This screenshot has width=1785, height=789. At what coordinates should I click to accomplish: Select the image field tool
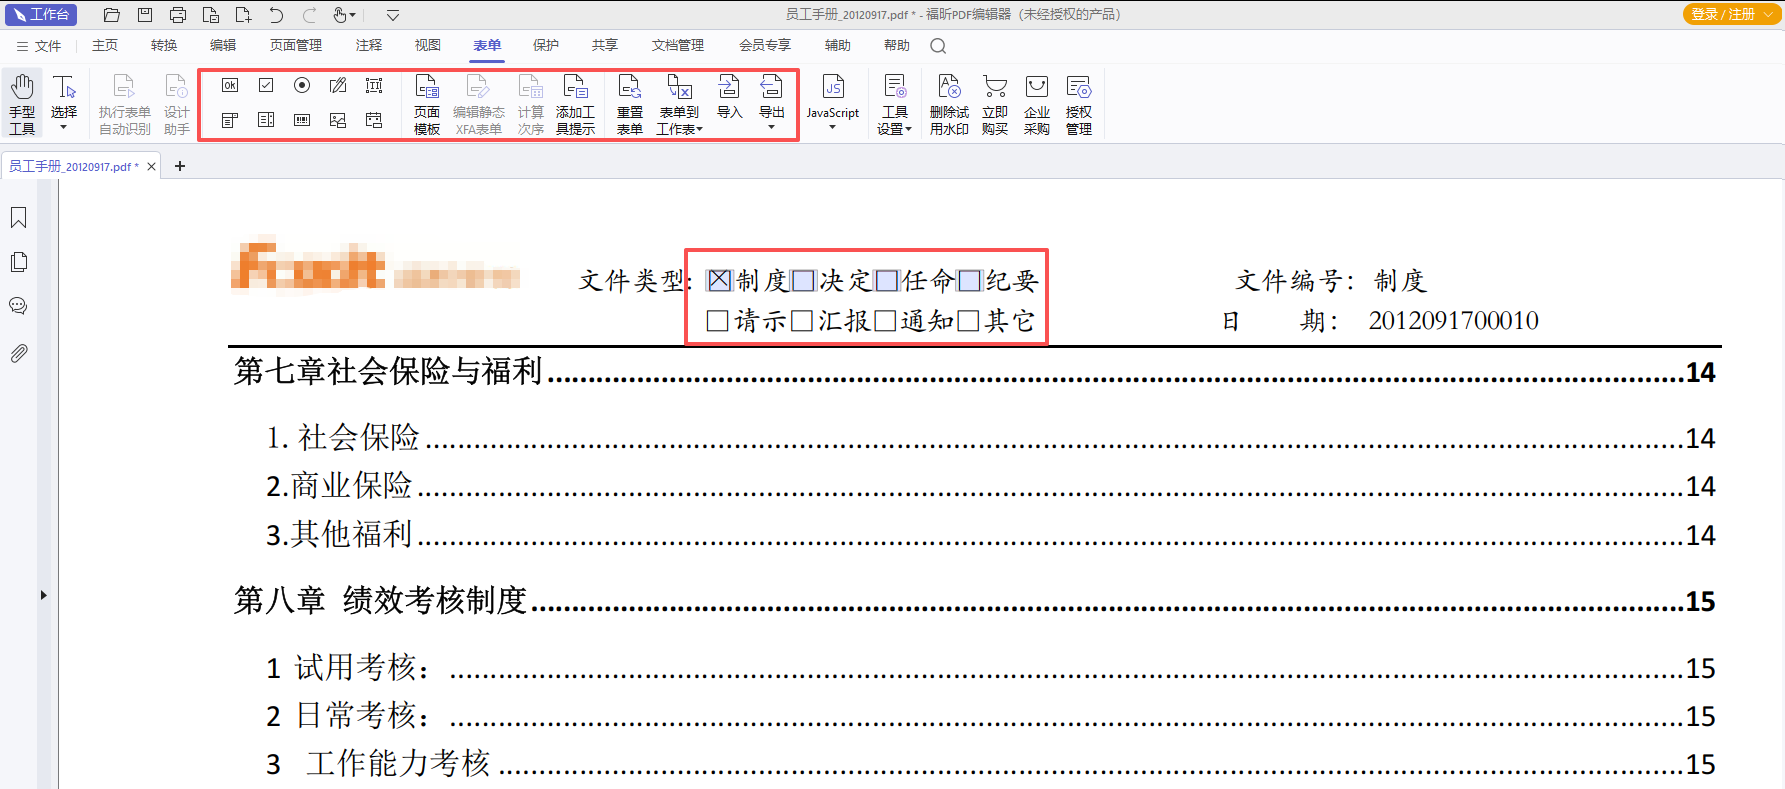pos(338,121)
